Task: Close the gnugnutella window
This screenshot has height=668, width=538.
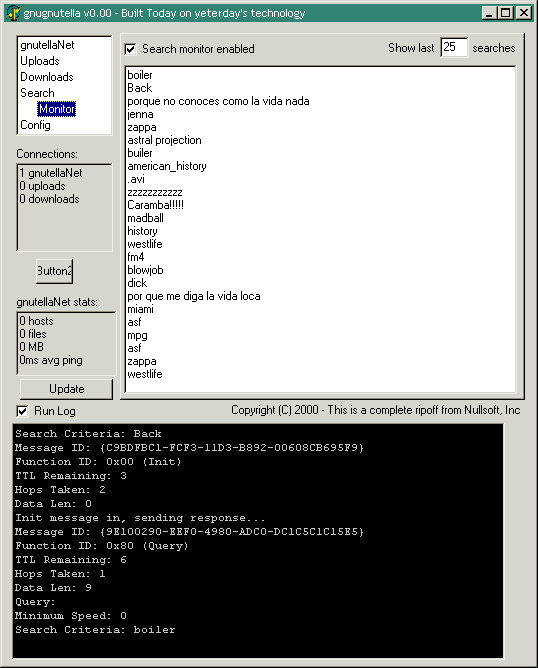Action: pyautogui.click(x=524, y=13)
